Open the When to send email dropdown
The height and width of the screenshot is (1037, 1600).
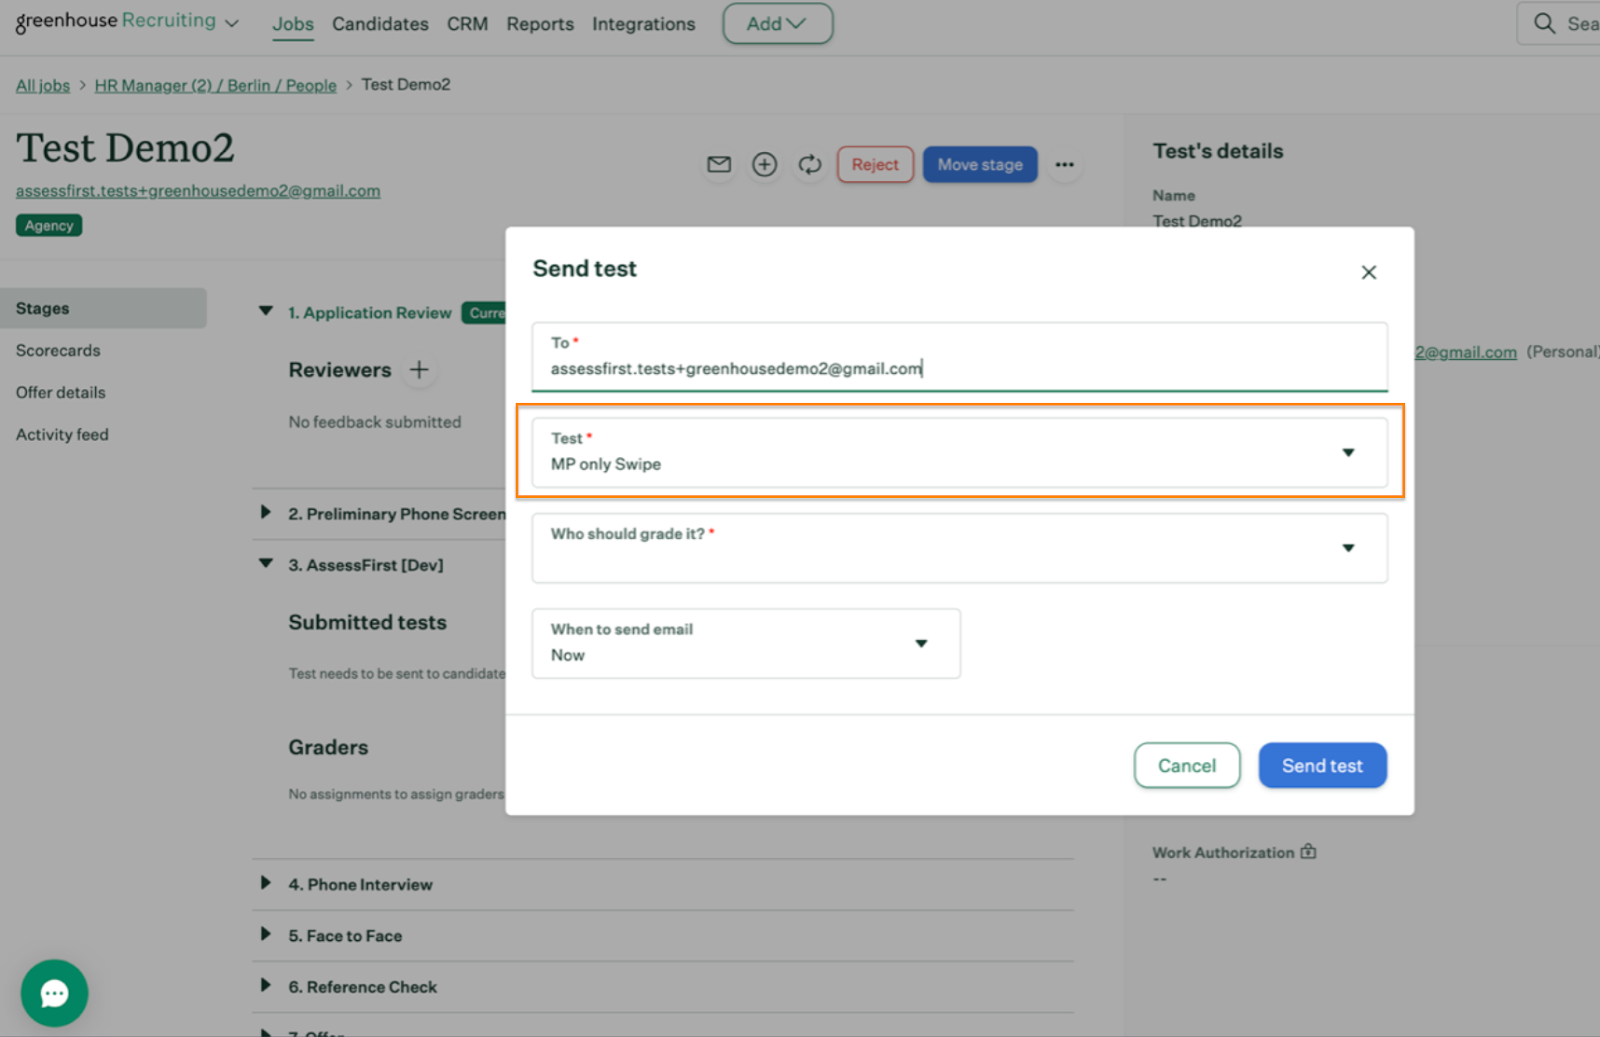745,644
